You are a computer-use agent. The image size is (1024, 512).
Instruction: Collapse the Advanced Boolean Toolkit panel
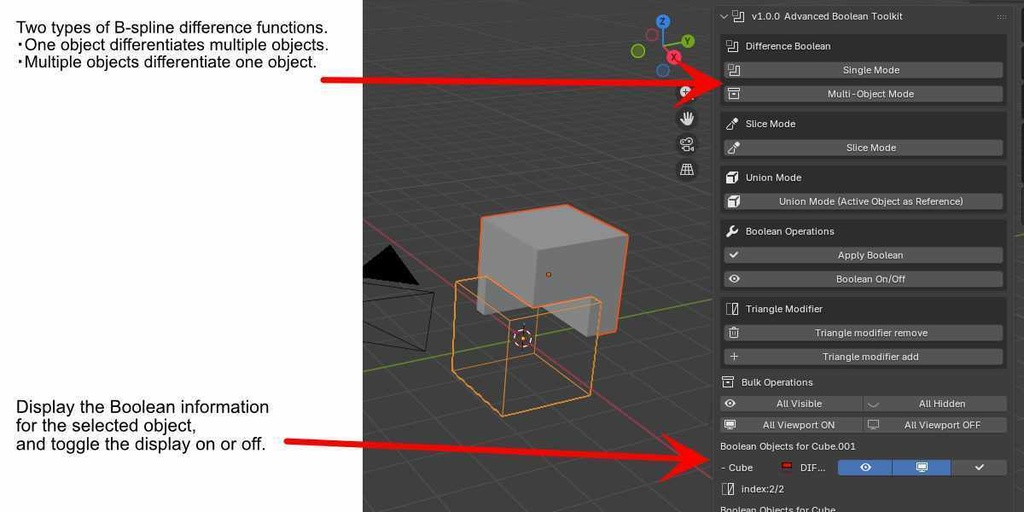724,16
